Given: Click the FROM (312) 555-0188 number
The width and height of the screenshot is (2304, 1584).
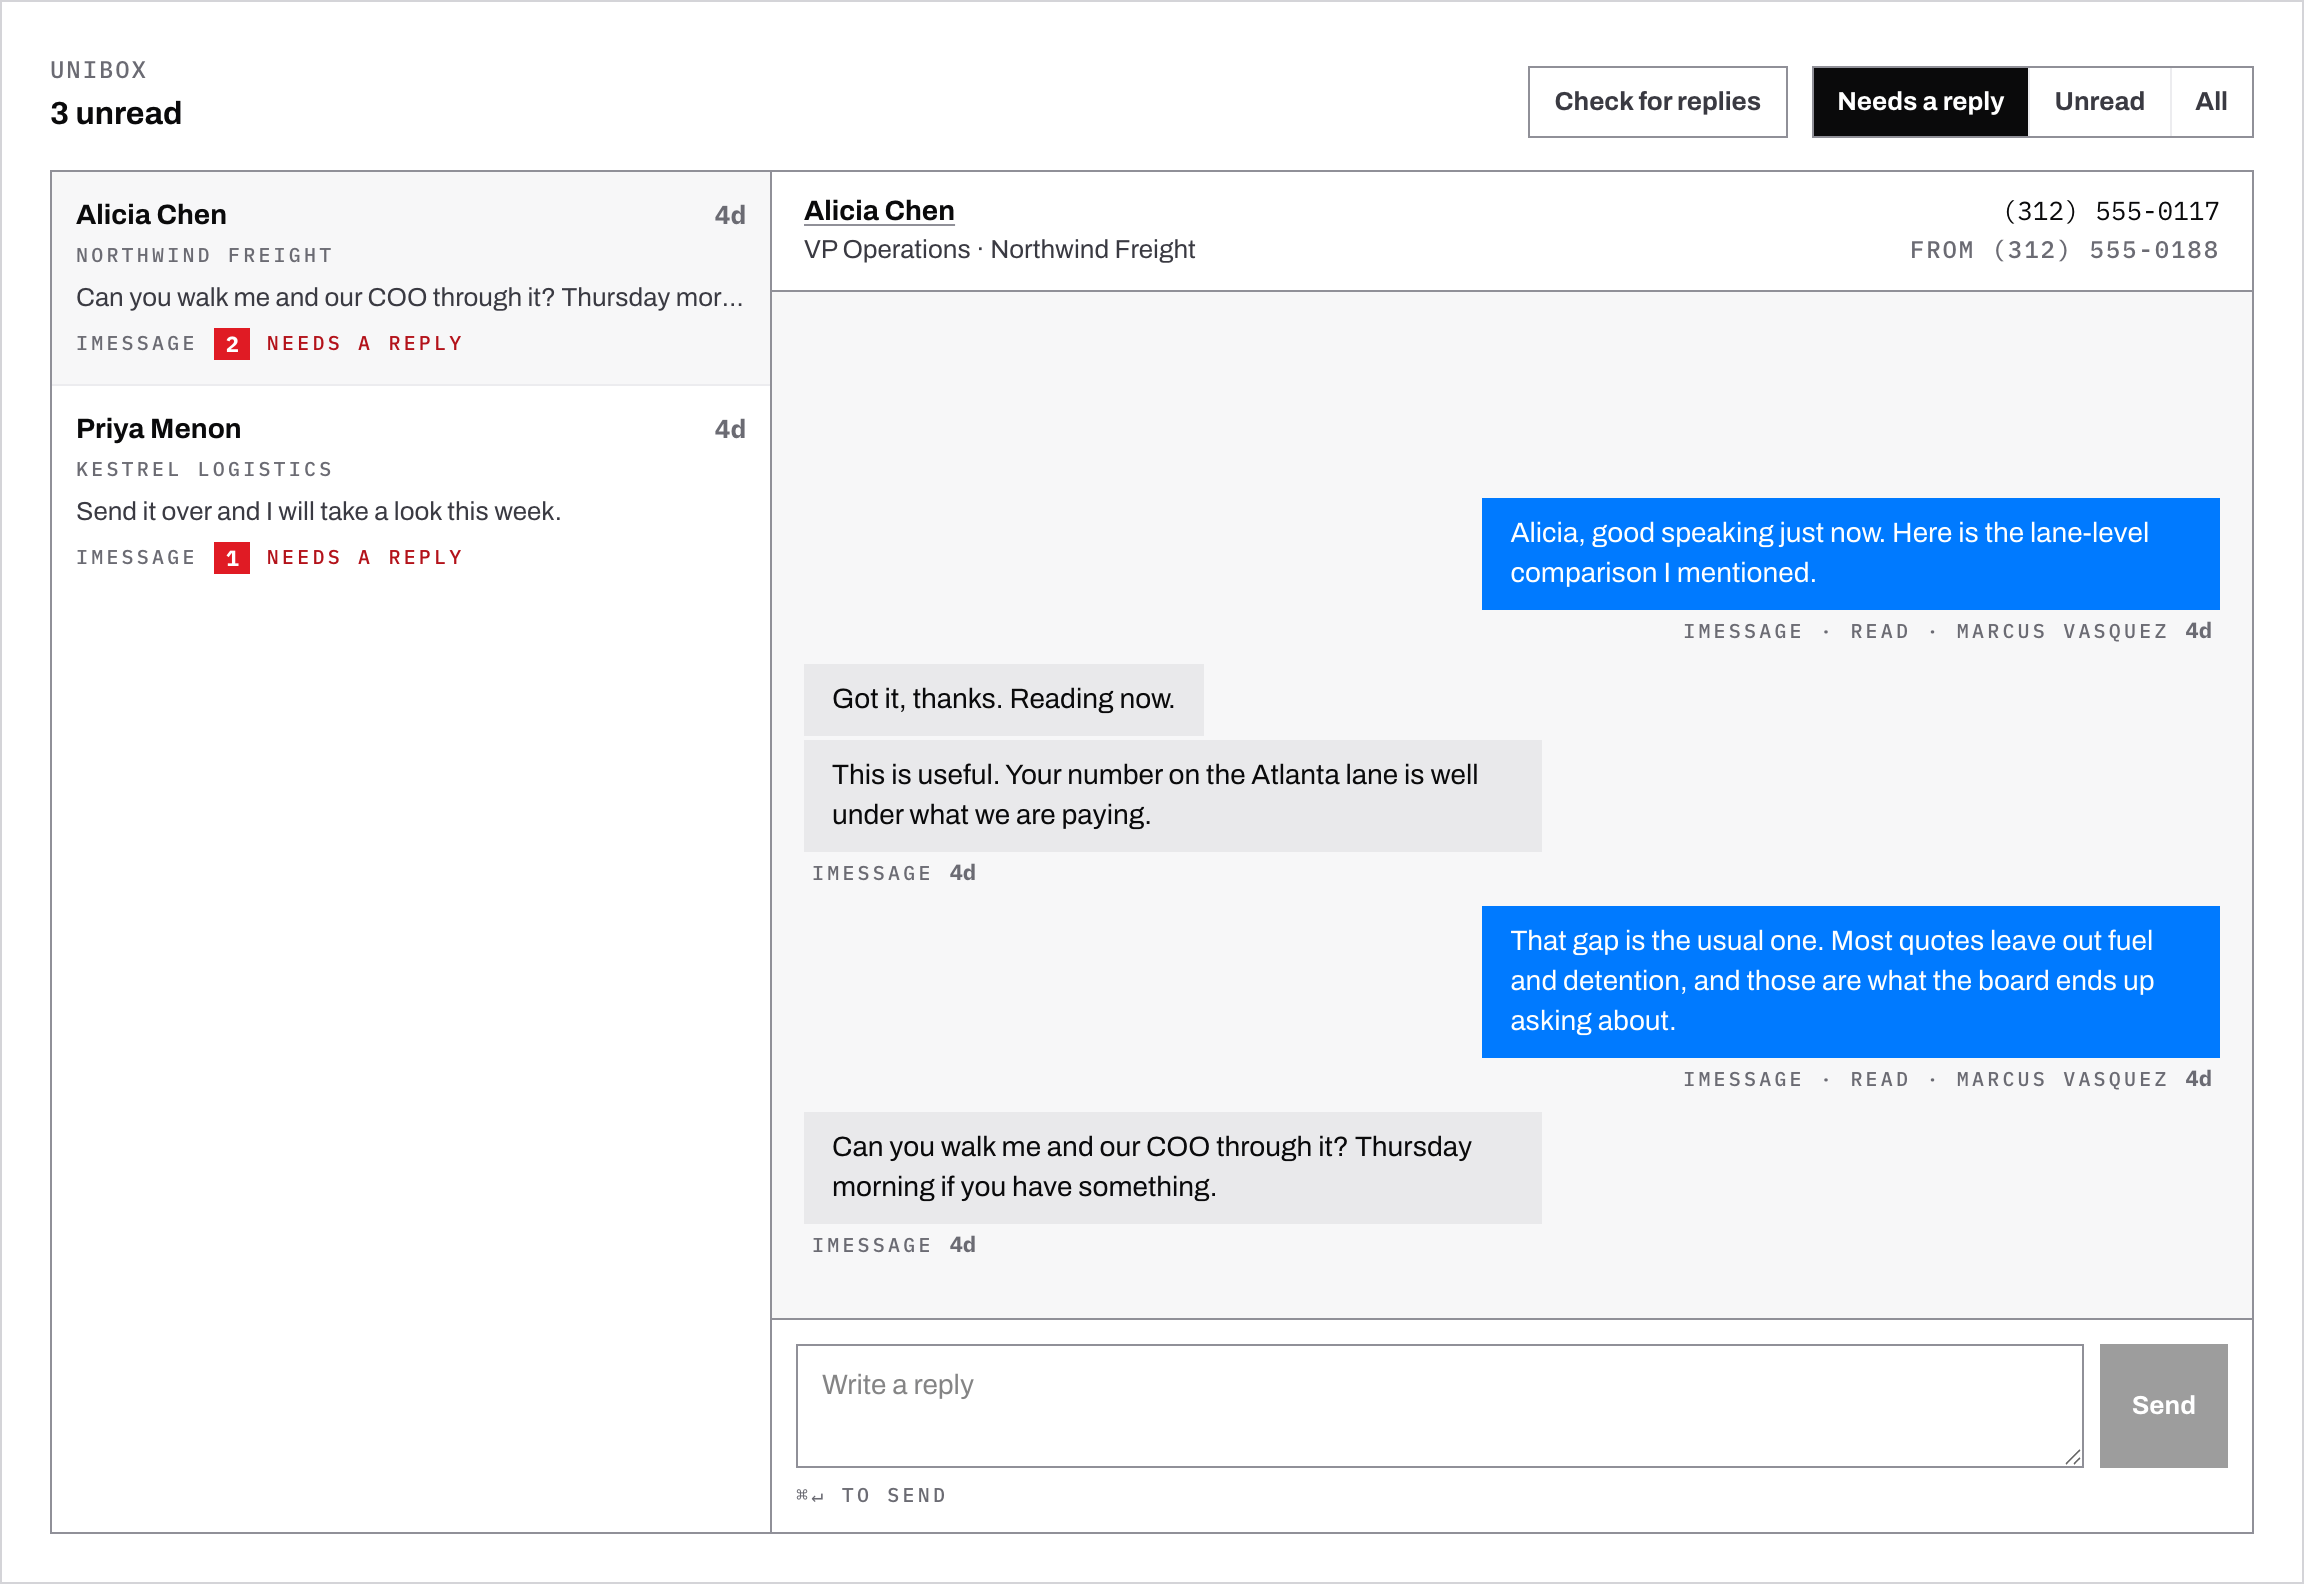Looking at the screenshot, I should (2064, 250).
